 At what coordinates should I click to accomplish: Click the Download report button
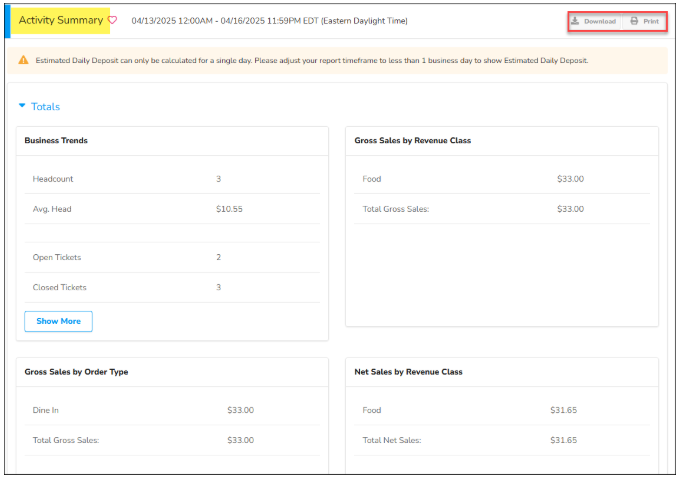[594, 21]
